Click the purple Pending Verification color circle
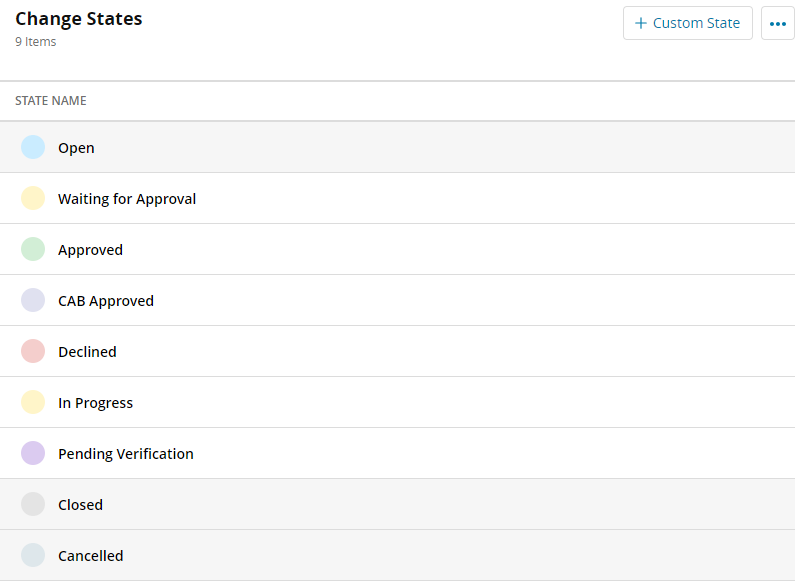This screenshot has height=588, width=812. tap(33, 454)
